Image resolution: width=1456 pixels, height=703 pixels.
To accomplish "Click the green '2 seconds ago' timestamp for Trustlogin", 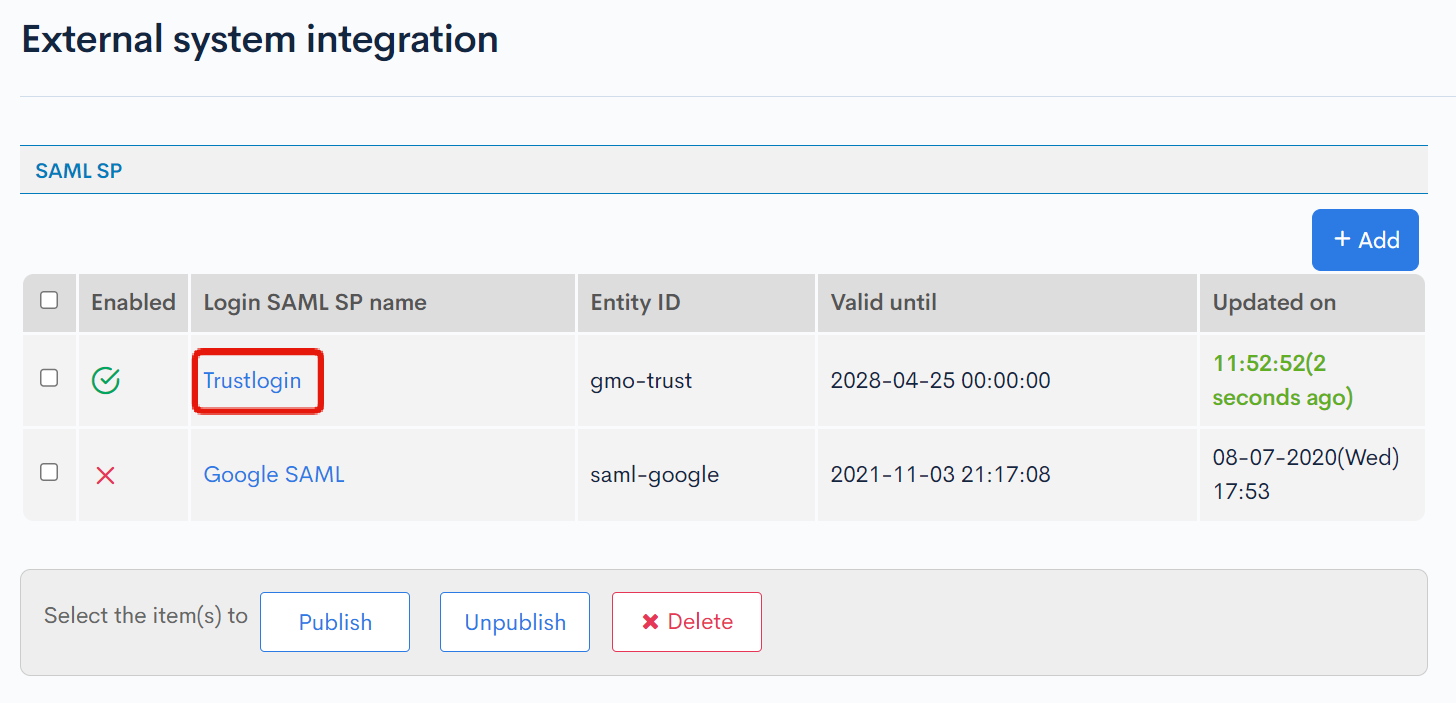I will point(1281,380).
